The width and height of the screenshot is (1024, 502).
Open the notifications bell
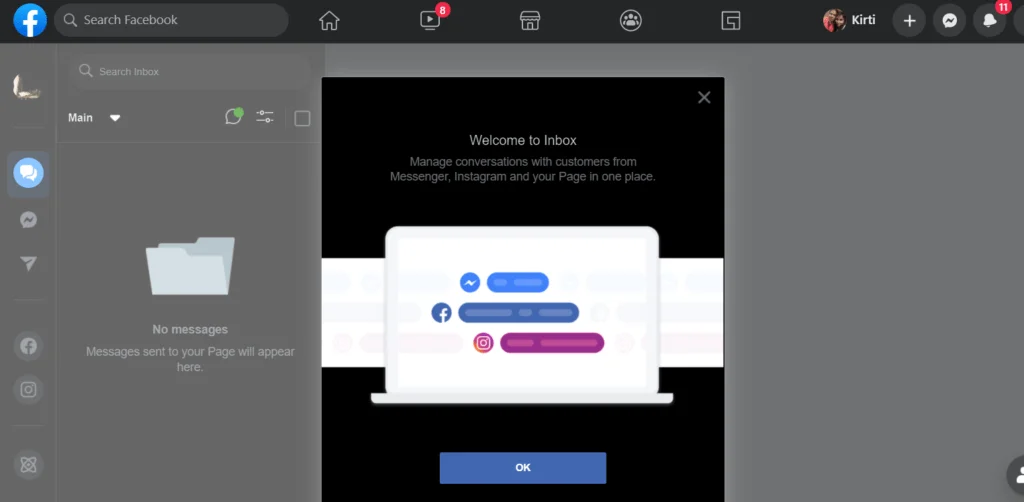click(x=989, y=21)
